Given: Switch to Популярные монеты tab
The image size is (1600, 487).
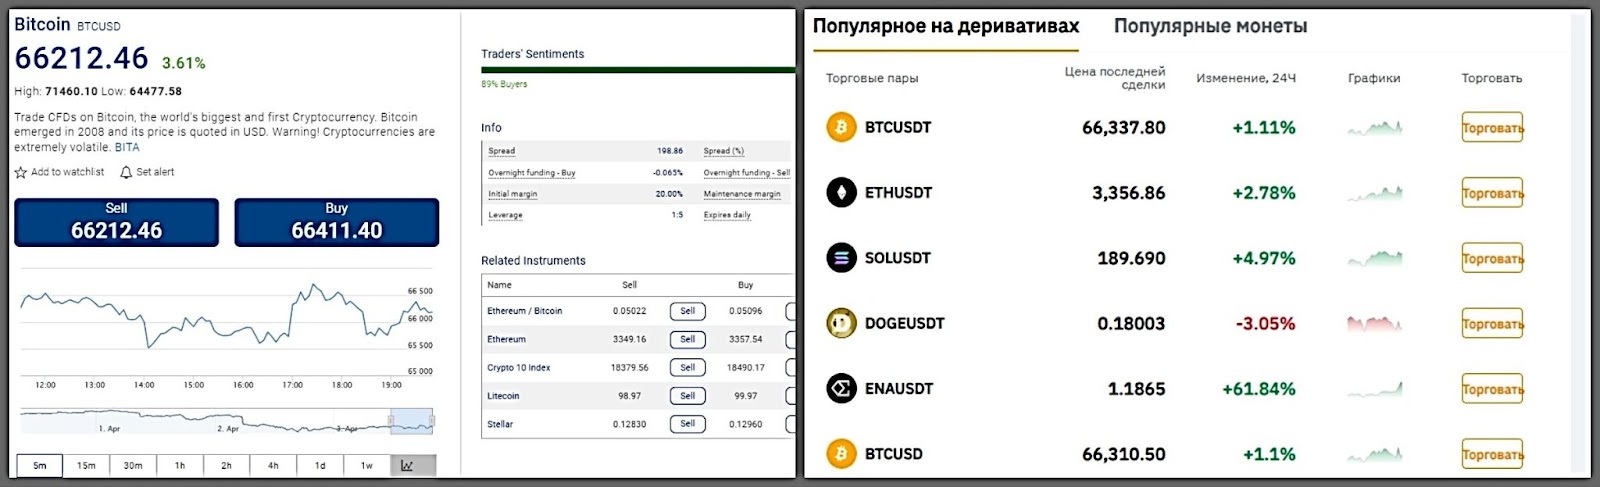Looking at the screenshot, I should coord(1210,26).
